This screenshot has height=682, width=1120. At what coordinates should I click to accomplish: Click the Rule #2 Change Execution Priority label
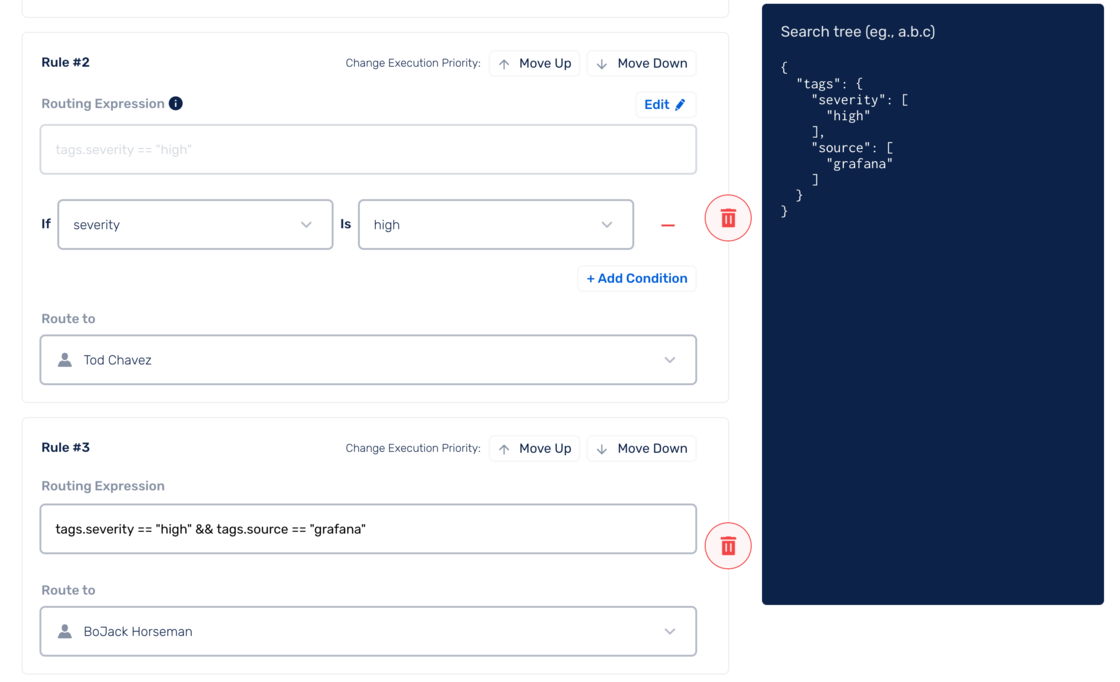[x=413, y=63]
